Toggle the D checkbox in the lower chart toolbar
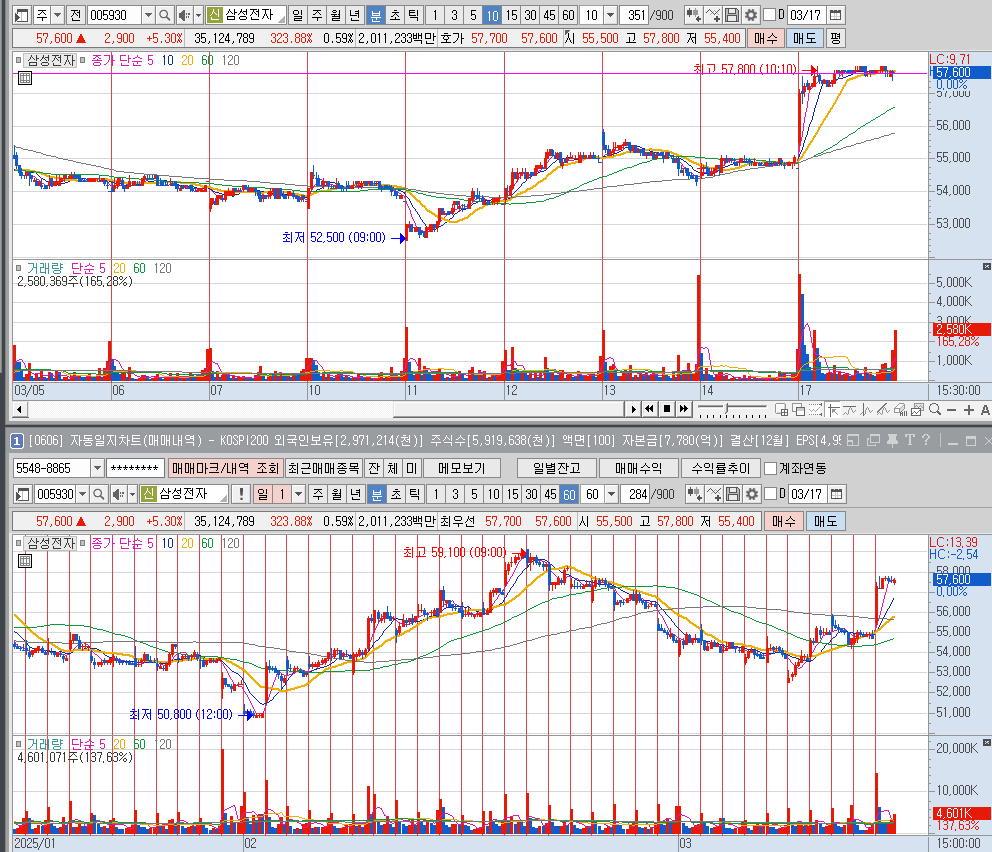Screen dimensions: 992x852 (x=771, y=493)
